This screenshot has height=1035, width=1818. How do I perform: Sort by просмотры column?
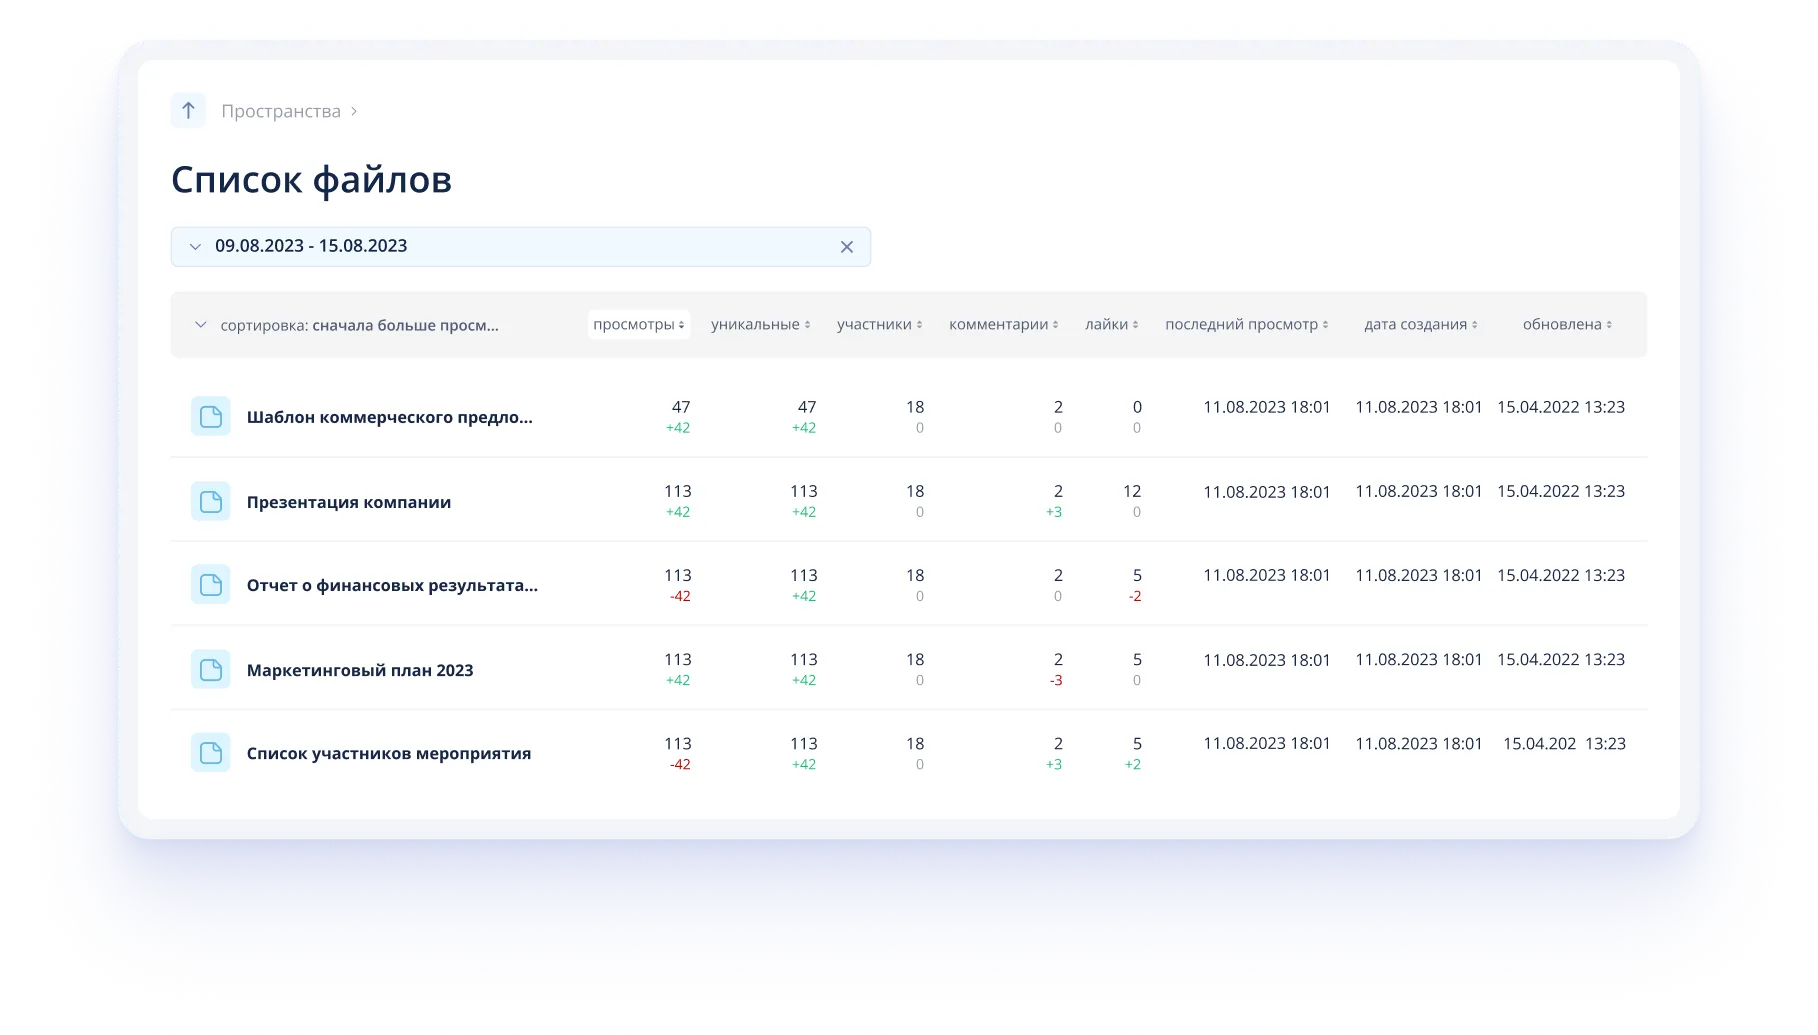tap(639, 325)
